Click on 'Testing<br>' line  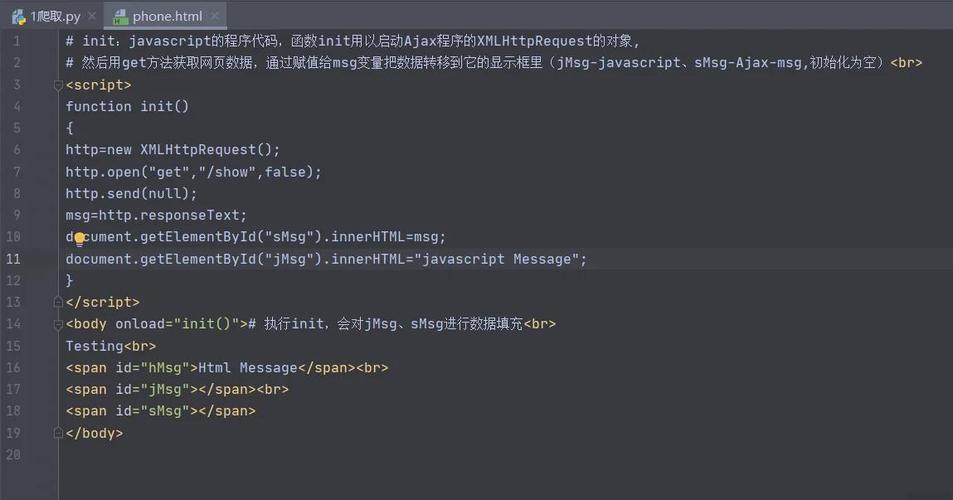coord(111,346)
